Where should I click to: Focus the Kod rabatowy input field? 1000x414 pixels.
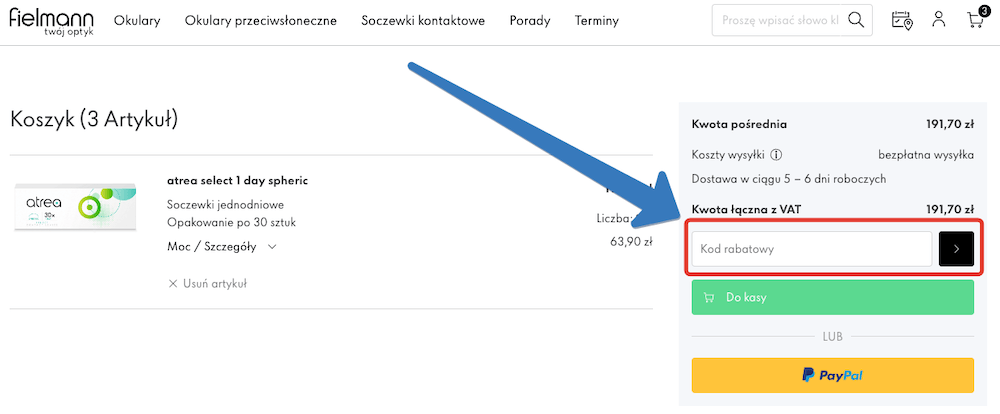[811, 249]
